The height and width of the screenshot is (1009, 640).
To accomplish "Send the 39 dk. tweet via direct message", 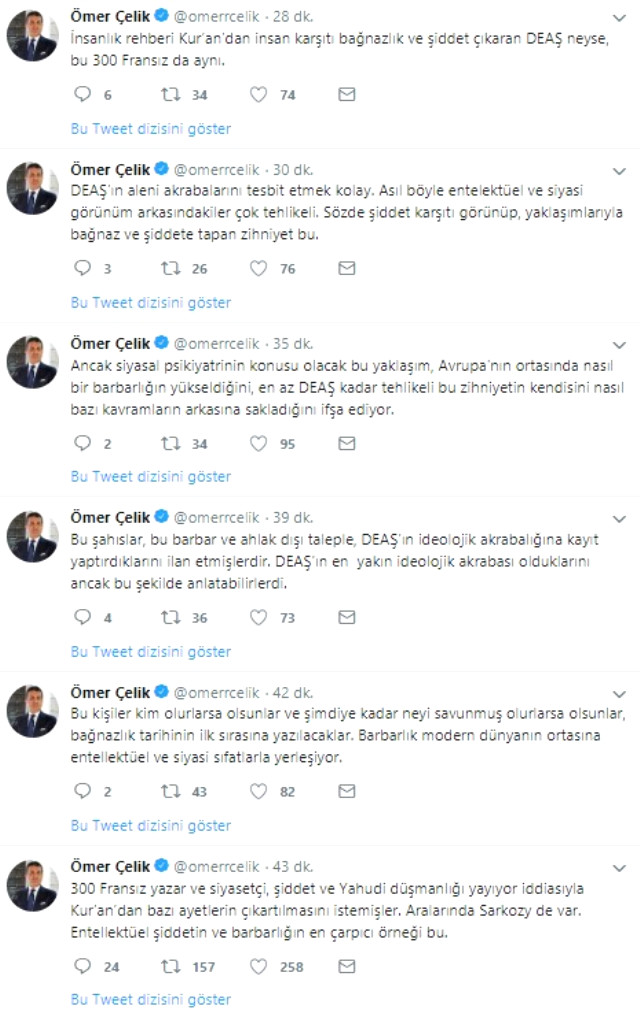I will (x=347, y=618).
